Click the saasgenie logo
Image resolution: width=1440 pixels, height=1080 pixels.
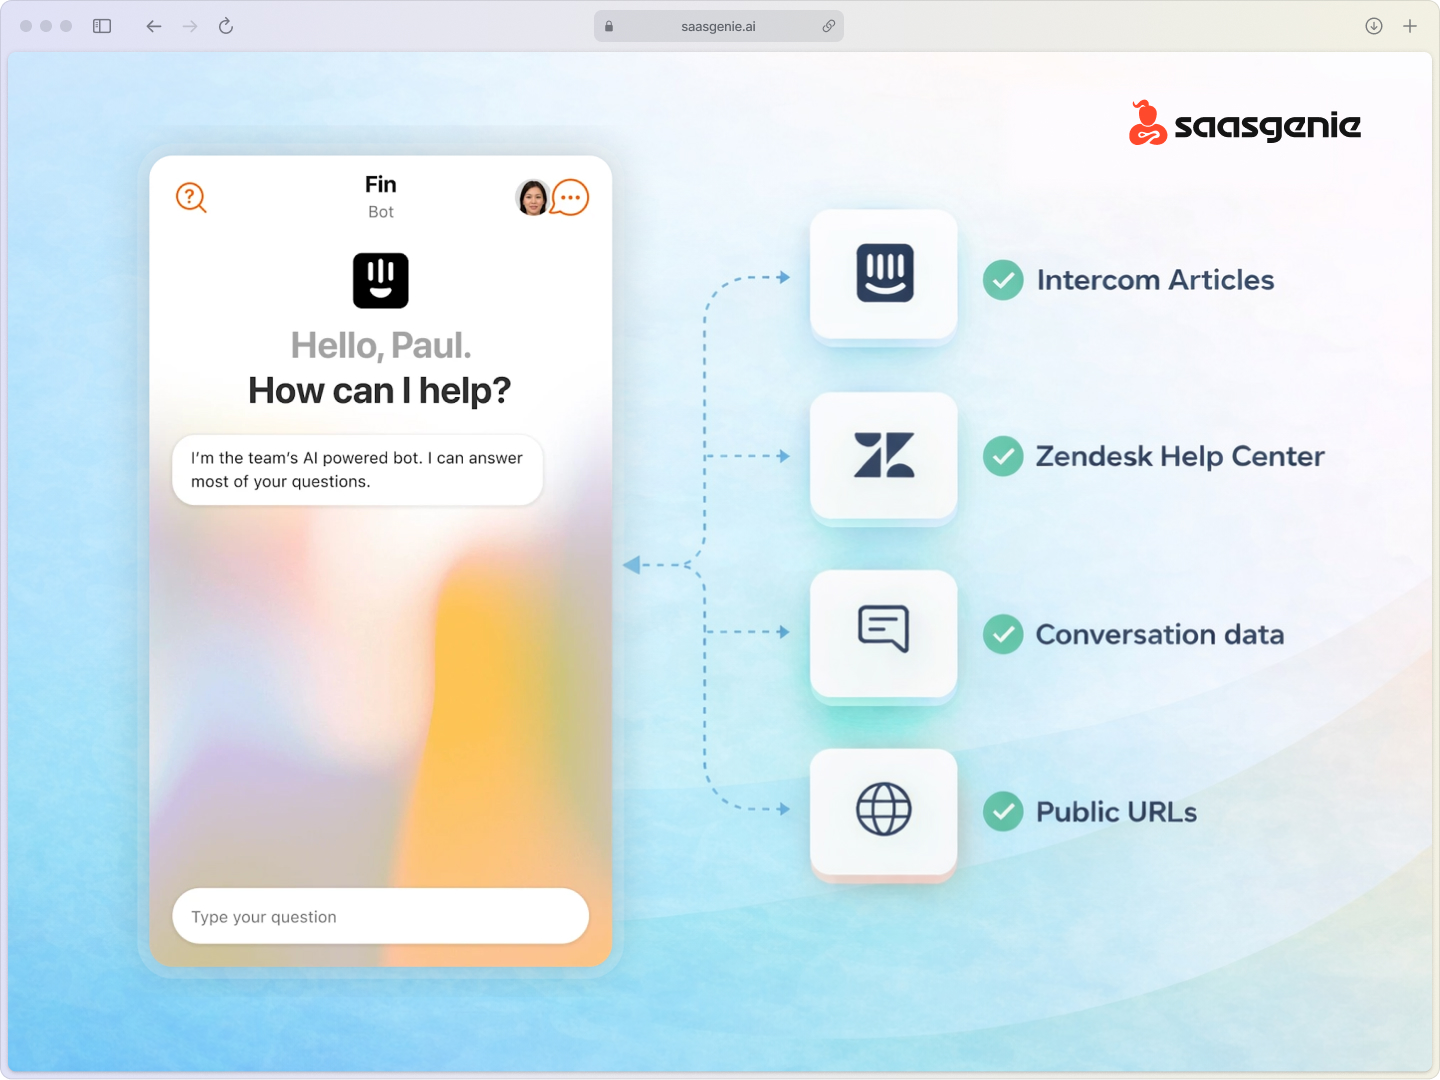pos(1245,123)
